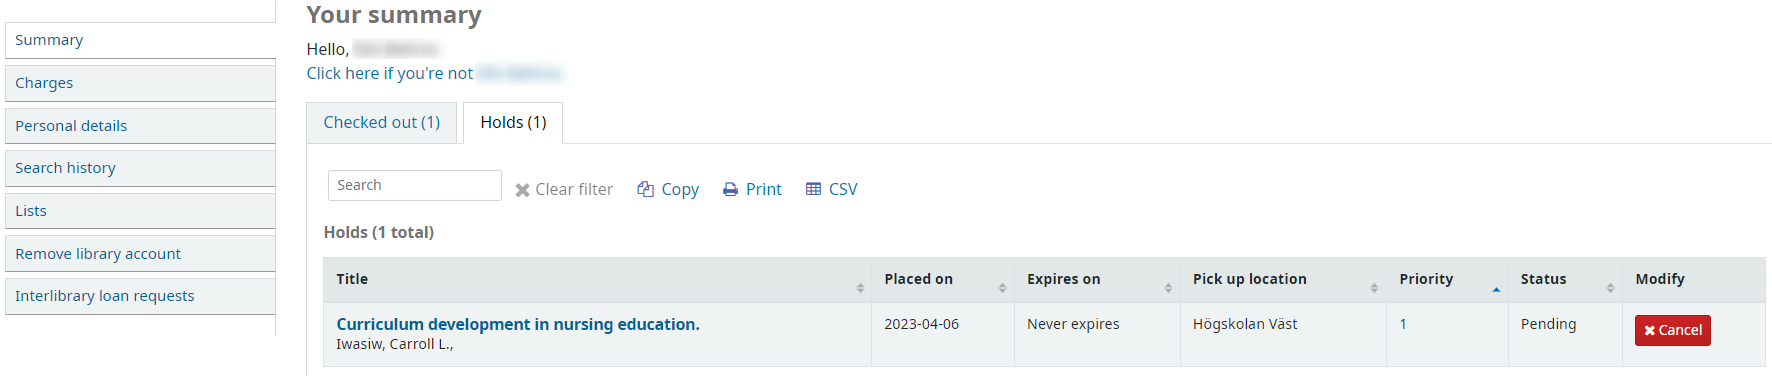Click the 'Click here if you're not' link
Screen dimensions: 1772x376
pyautogui.click(x=390, y=73)
